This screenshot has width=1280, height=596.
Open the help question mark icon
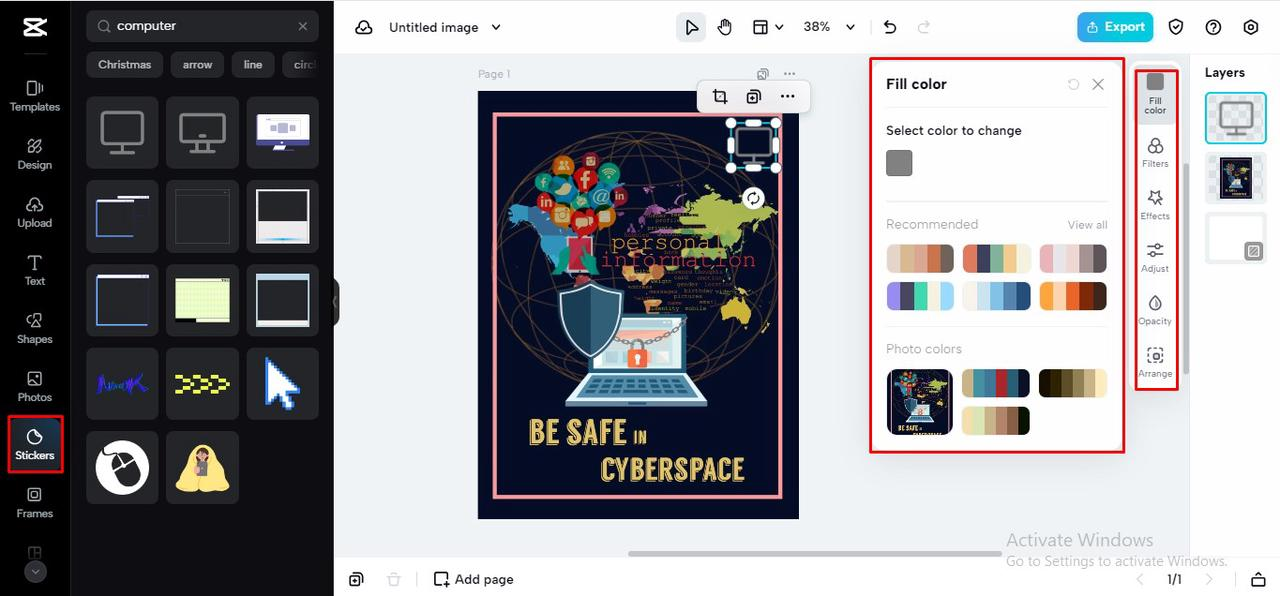pyautogui.click(x=1213, y=27)
